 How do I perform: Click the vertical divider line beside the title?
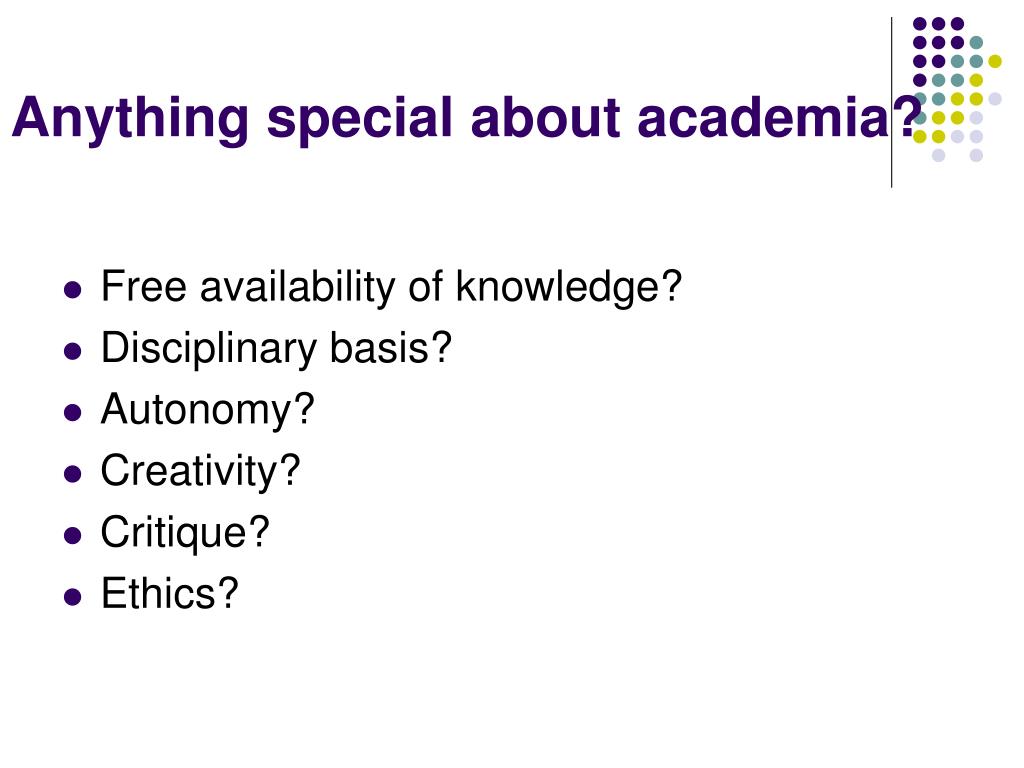[x=891, y=103]
